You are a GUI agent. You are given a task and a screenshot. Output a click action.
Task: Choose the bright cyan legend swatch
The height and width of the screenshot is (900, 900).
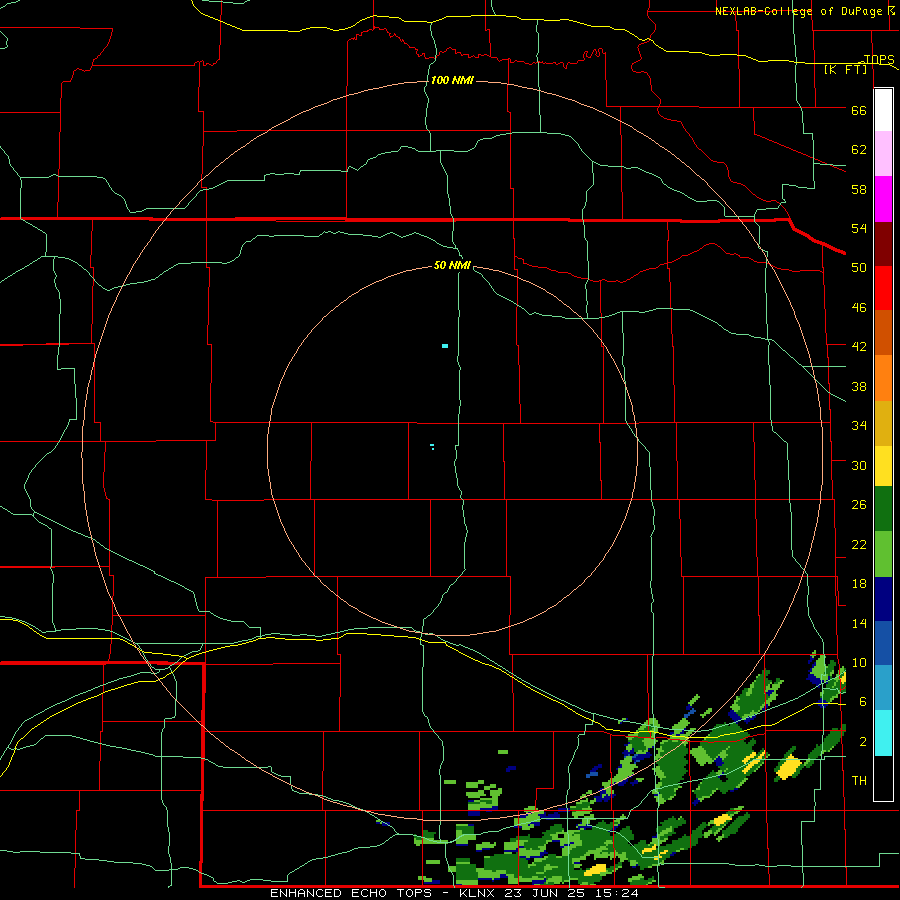pyautogui.click(x=883, y=733)
